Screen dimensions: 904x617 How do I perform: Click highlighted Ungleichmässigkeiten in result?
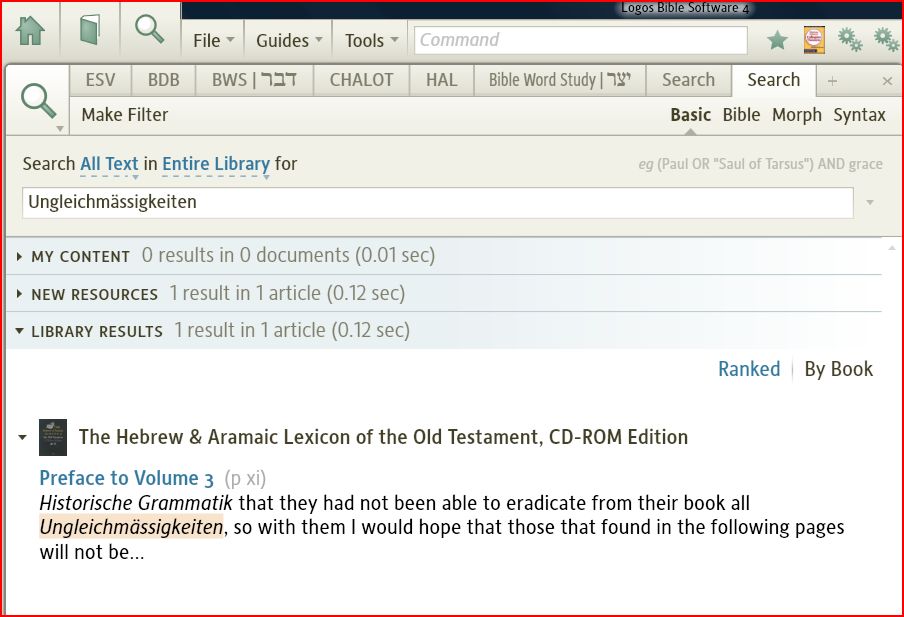(x=131, y=526)
